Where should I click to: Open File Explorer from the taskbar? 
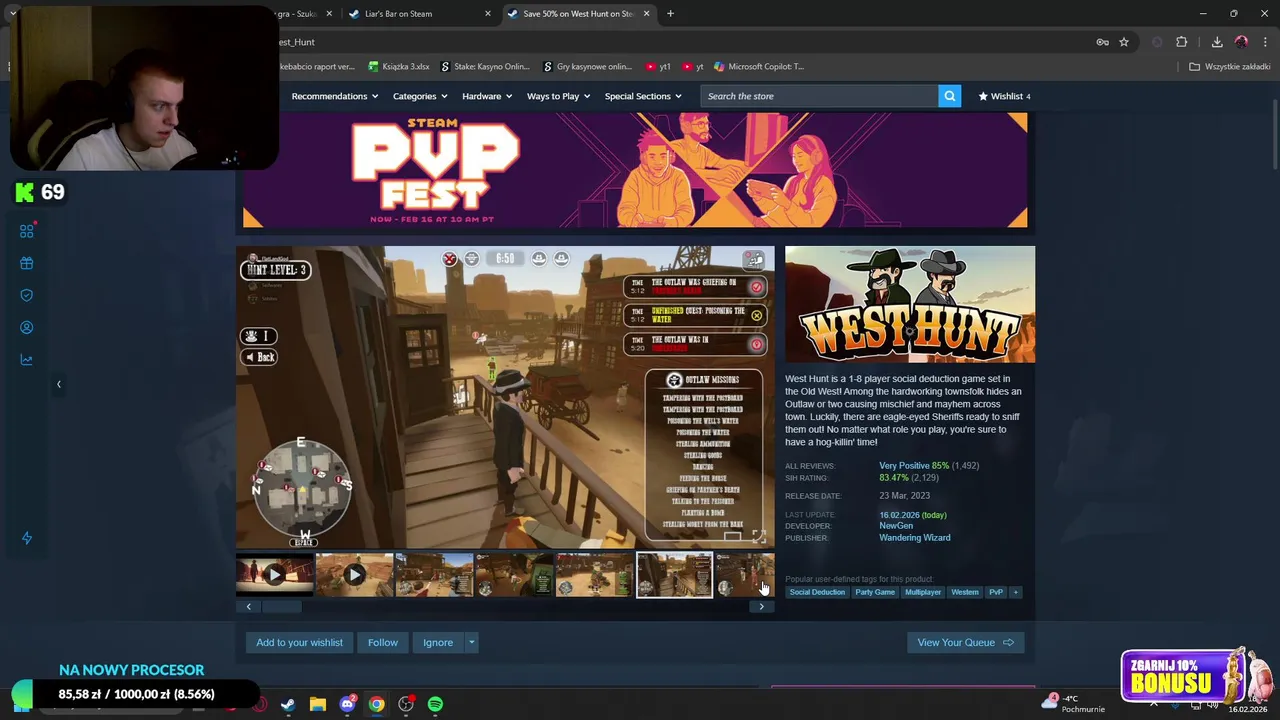pyautogui.click(x=317, y=704)
